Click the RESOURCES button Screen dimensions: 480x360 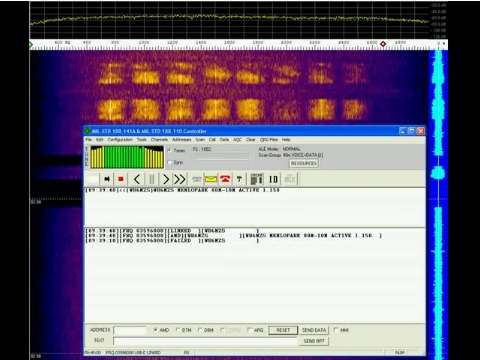(304, 163)
